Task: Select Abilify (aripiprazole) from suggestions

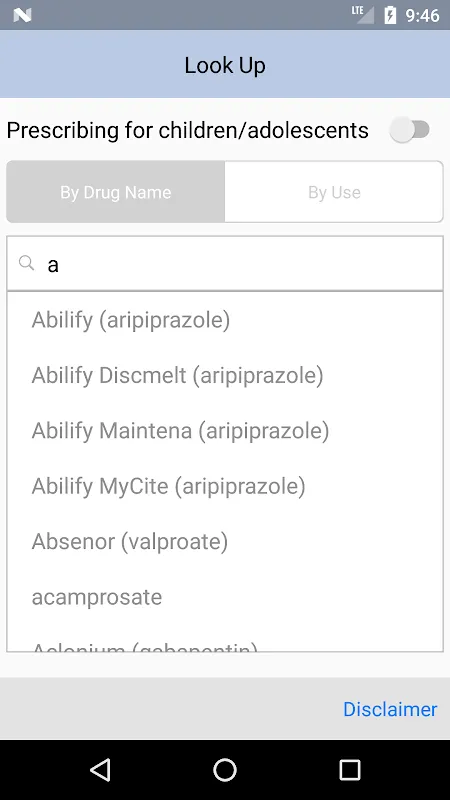Action: tap(225, 320)
